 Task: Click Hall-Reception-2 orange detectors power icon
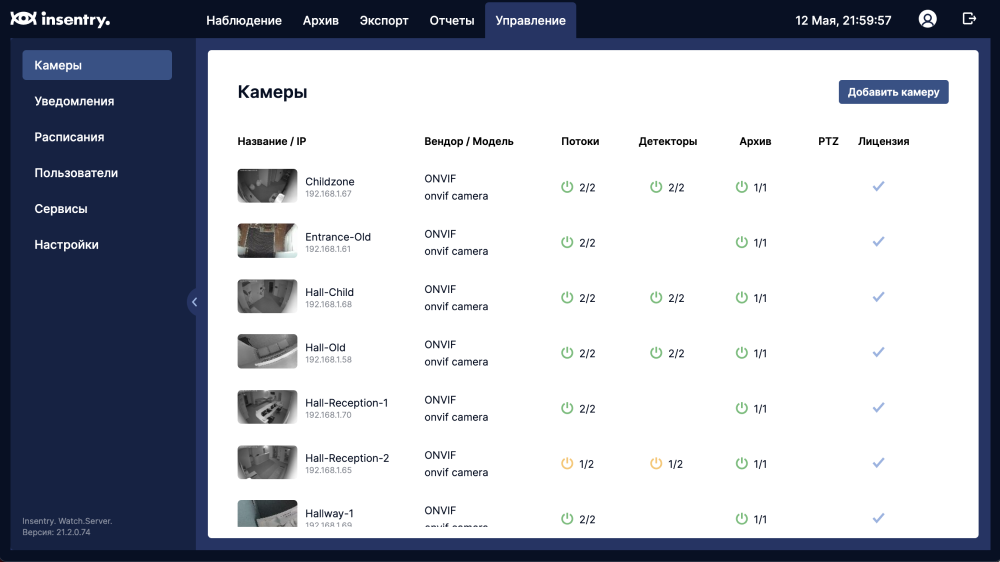[656, 464]
